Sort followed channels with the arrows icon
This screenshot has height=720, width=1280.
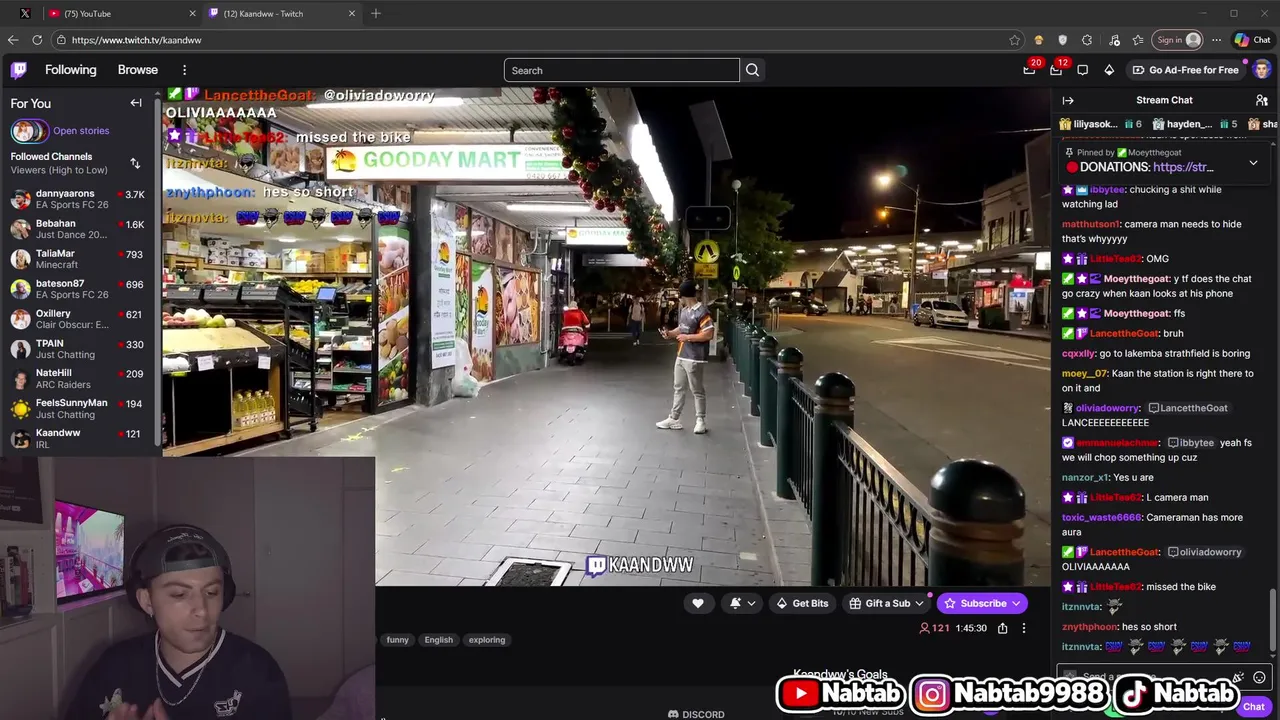[x=135, y=163]
